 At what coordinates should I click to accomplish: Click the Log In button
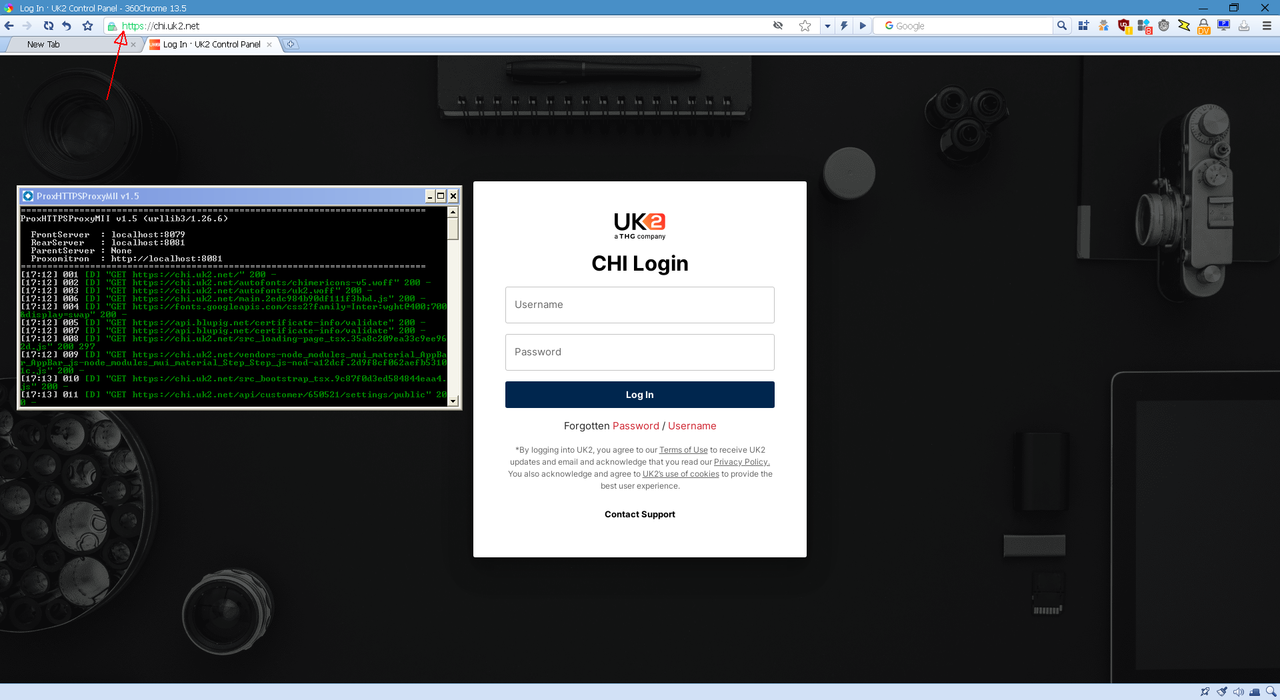pos(640,395)
